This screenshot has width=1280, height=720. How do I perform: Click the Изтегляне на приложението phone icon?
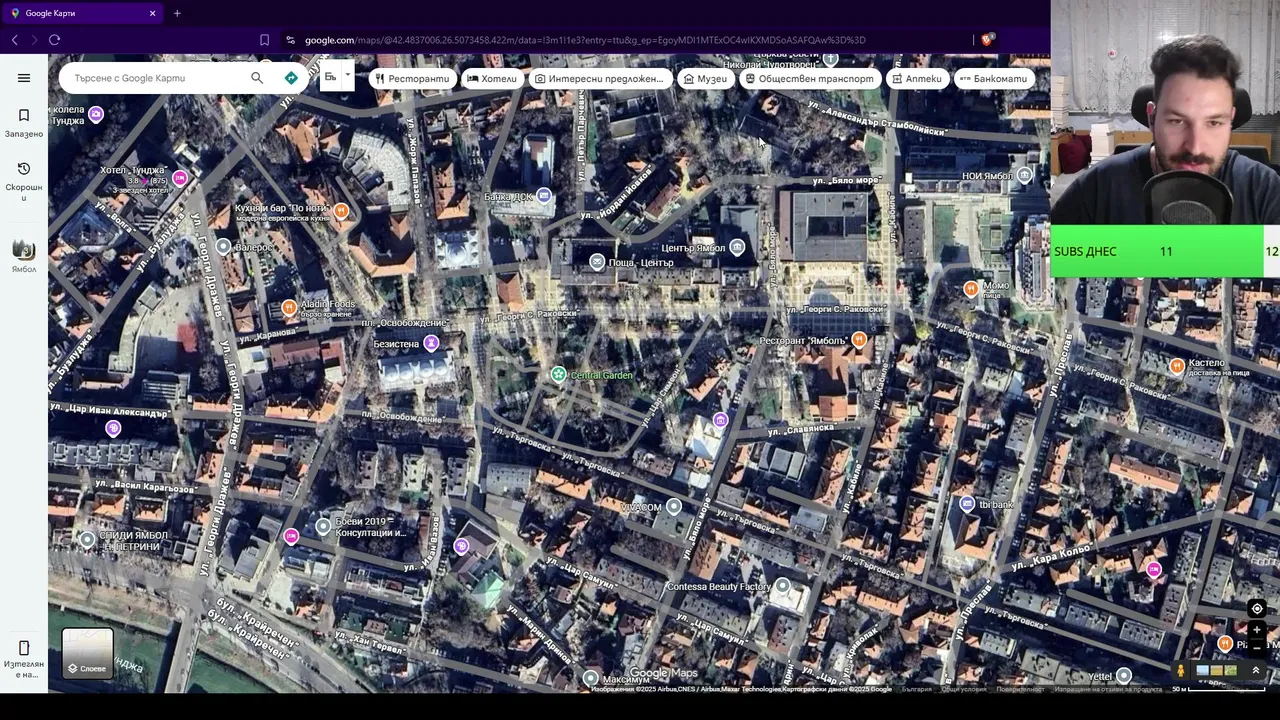tap(24, 648)
